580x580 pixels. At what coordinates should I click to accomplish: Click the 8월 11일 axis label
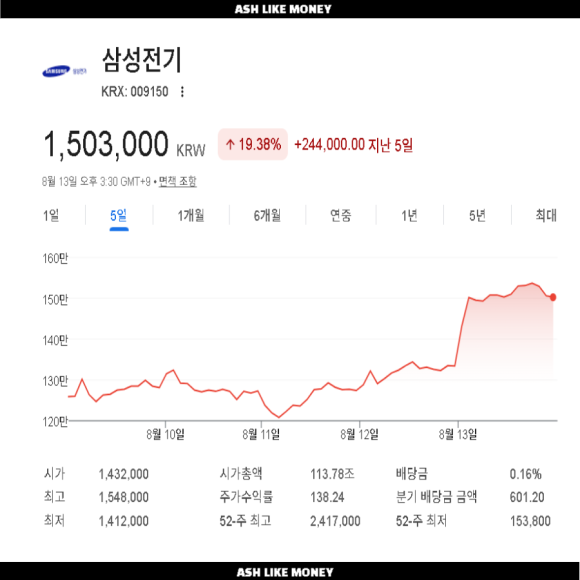click(x=261, y=434)
